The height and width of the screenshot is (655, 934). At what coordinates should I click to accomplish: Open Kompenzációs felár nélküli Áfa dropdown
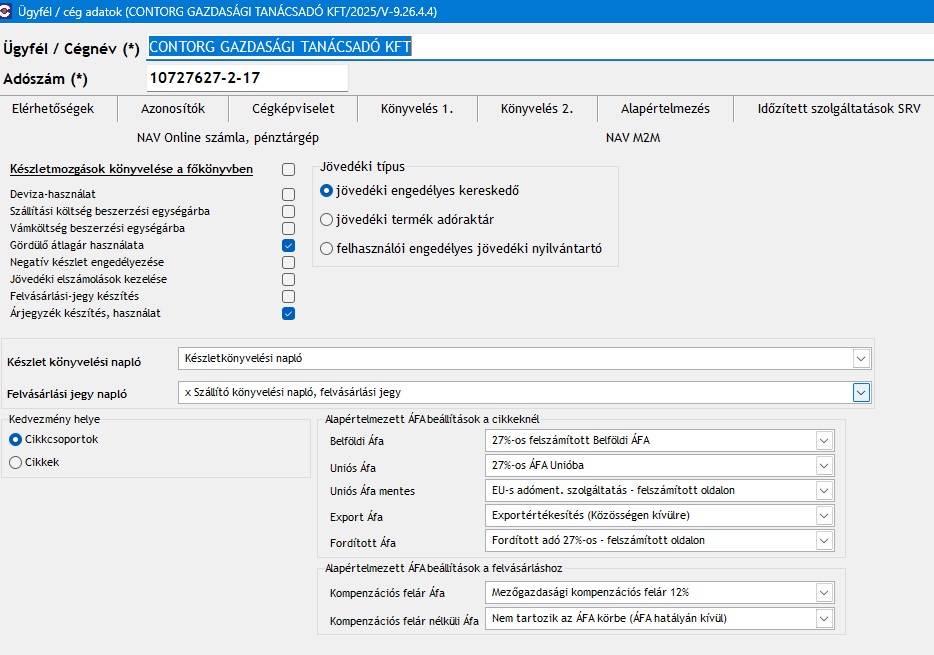pyautogui.click(x=824, y=619)
